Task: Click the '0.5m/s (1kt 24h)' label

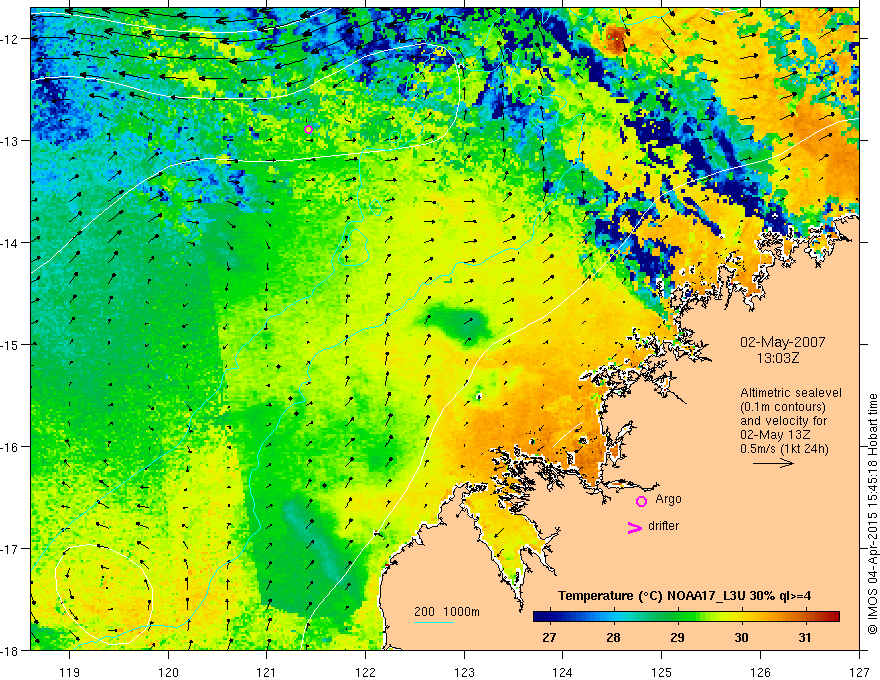Action: 784,449
